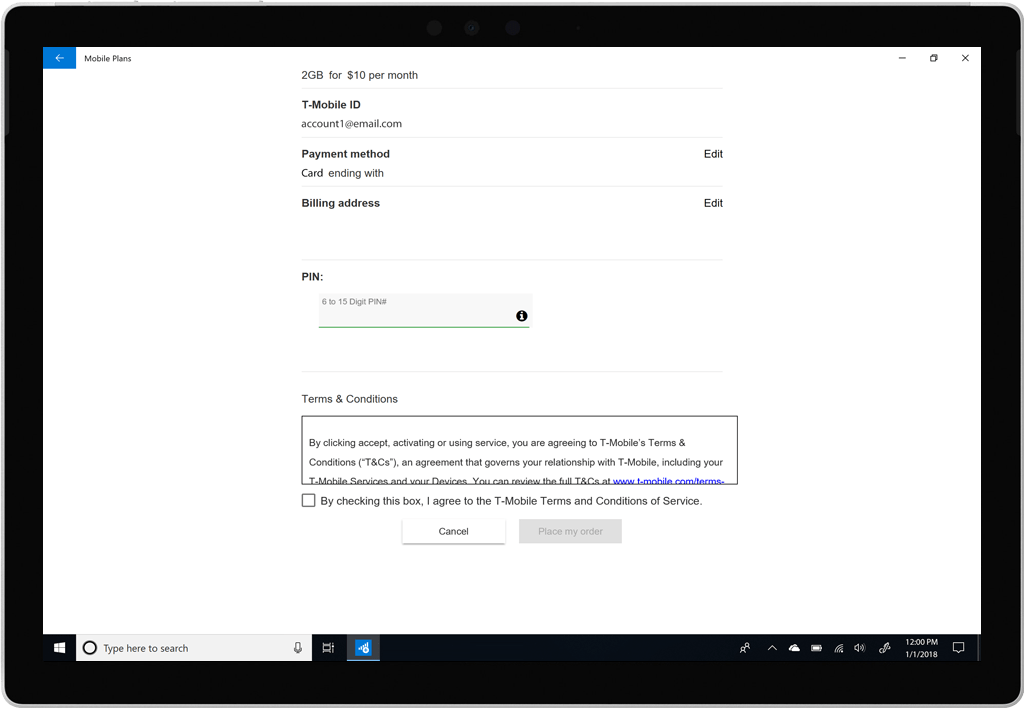Click the pen workspace tray icon
This screenshot has height=708, width=1024.
(884, 648)
